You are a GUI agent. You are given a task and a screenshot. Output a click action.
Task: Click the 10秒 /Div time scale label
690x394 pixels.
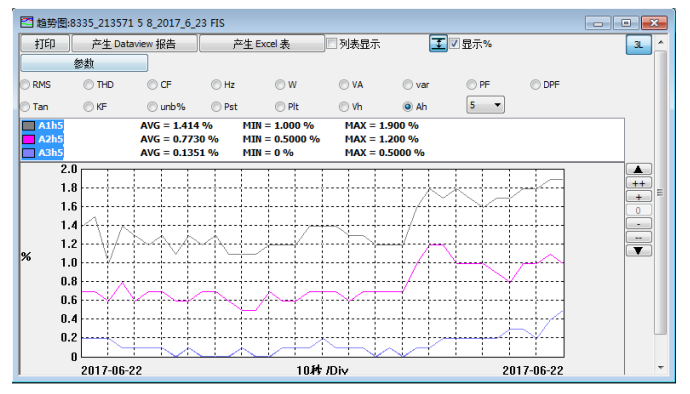[322, 370]
